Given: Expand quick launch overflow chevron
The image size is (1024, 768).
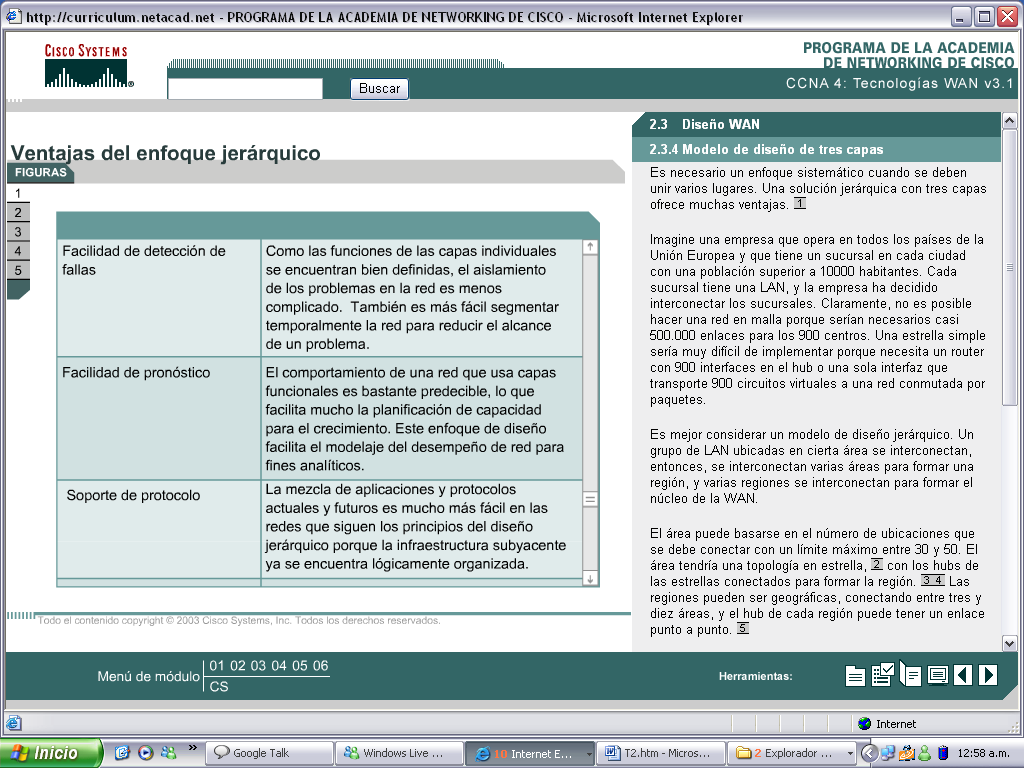Looking at the screenshot, I should (x=192, y=748).
